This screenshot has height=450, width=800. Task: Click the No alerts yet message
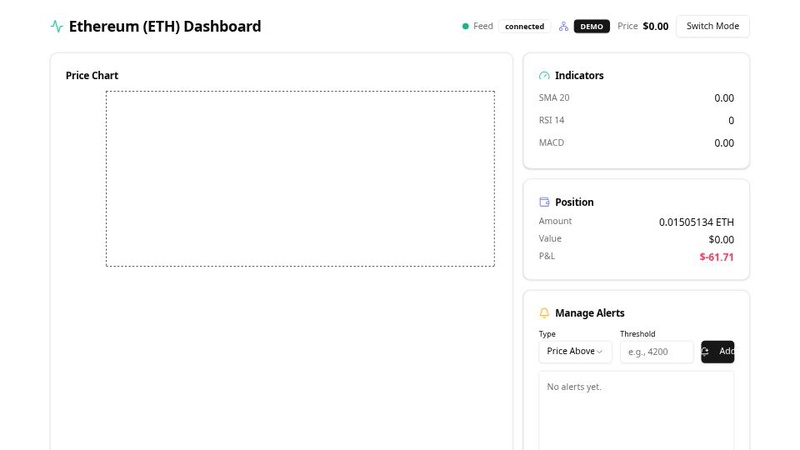coord(574,387)
